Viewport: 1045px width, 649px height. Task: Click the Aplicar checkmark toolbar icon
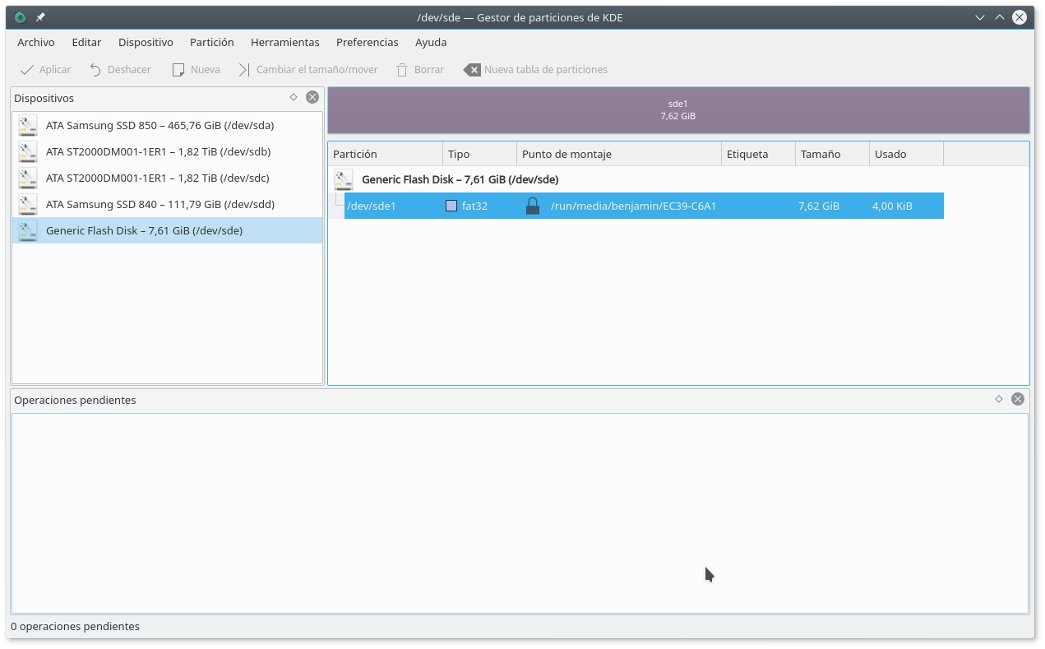(27, 70)
